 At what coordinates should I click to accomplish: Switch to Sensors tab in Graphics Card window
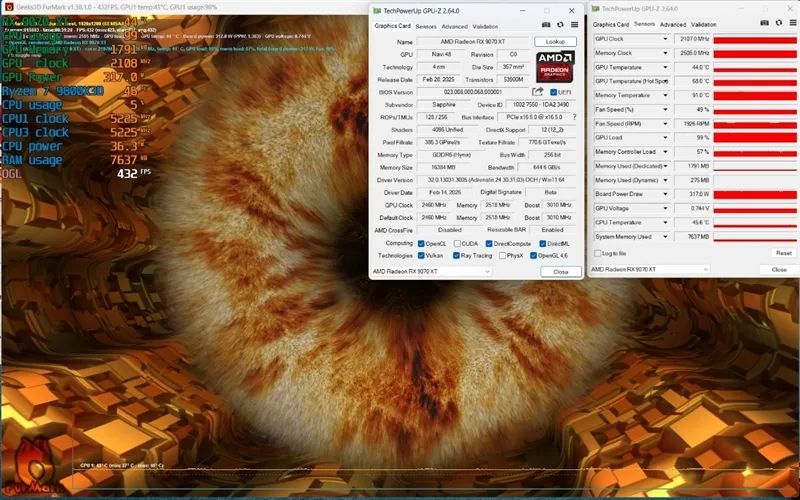(x=426, y=27)
